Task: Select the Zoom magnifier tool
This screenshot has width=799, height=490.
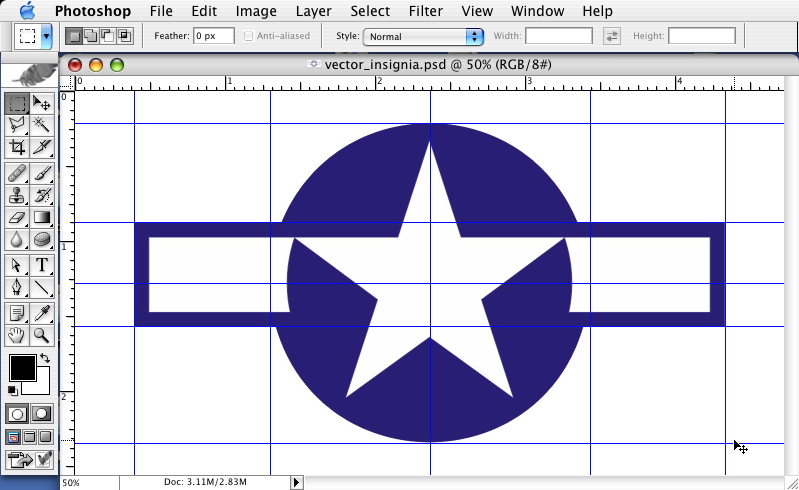Action: [x=42, y=335]
